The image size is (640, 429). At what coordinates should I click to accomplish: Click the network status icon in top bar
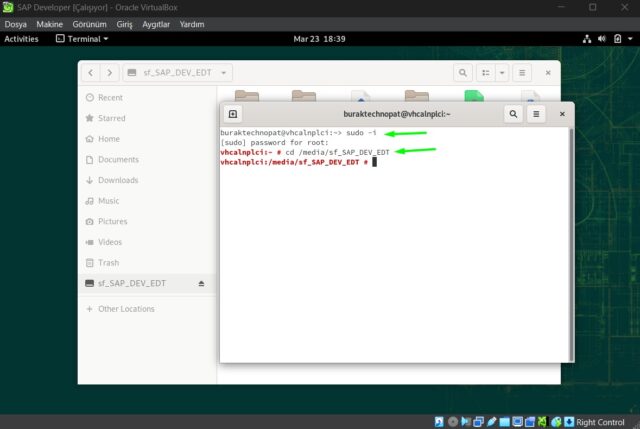pos(587,39)
